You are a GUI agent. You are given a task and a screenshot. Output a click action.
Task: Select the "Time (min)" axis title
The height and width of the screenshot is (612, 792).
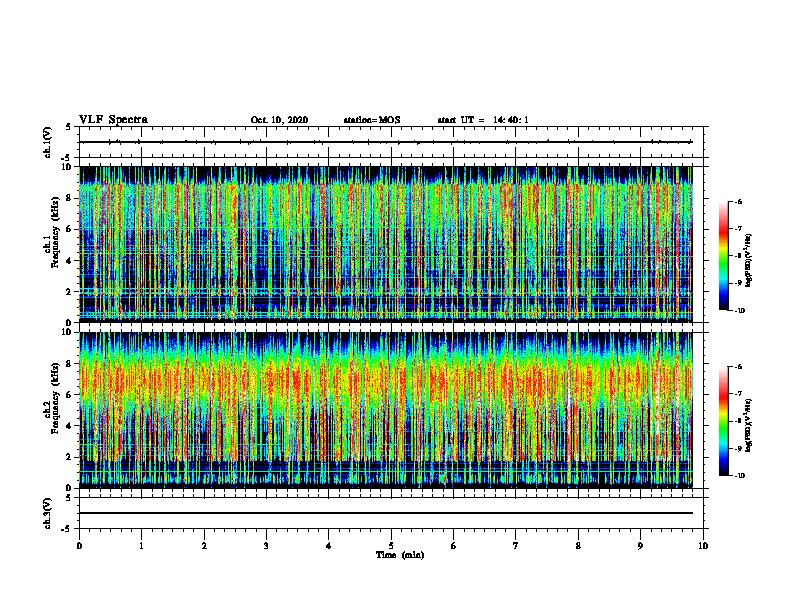tap(400, 555)
